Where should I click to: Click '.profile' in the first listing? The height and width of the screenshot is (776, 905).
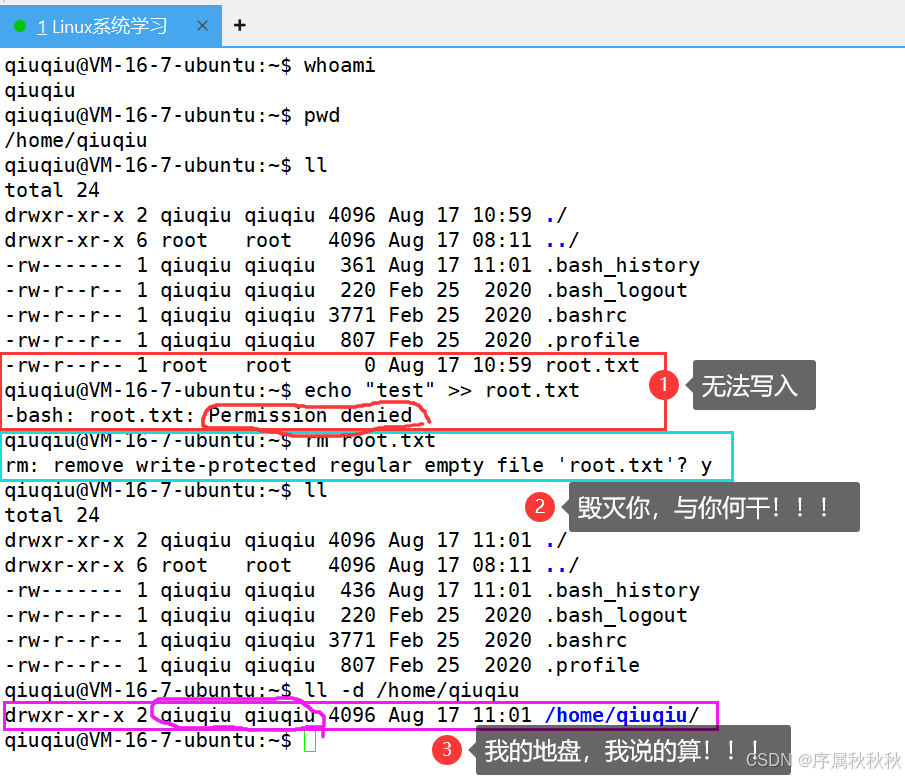point(592,340)
